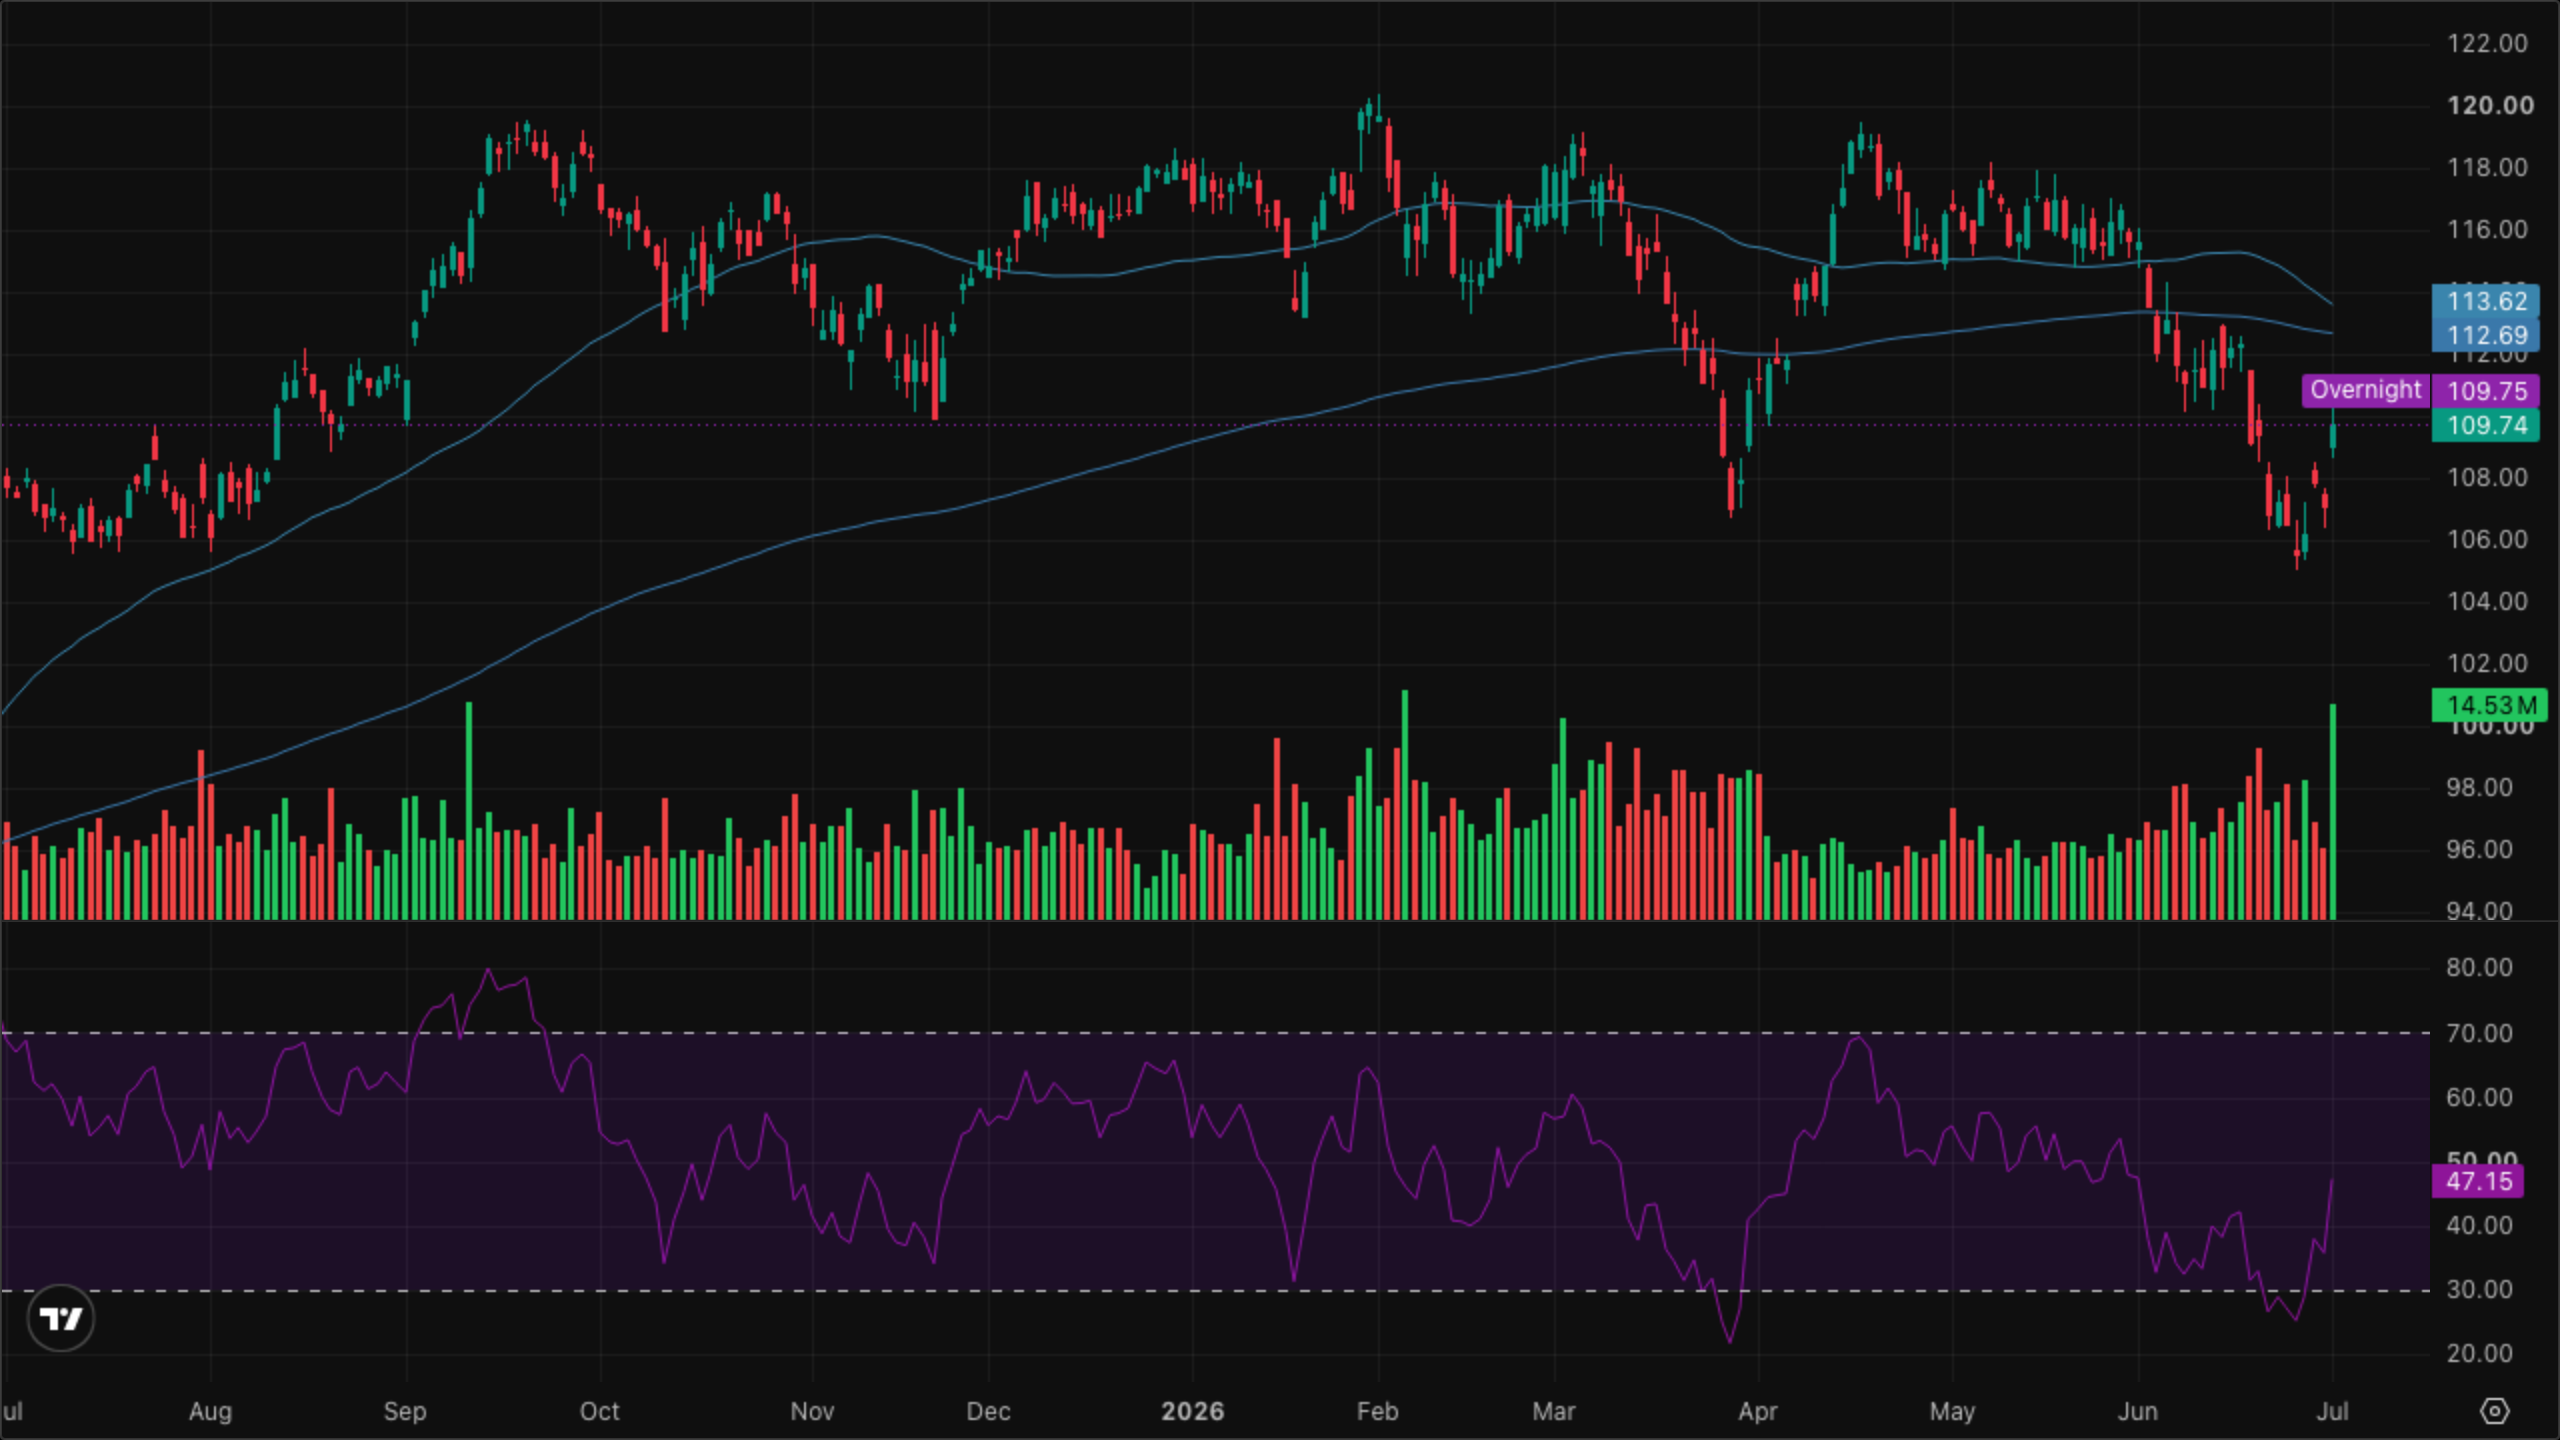This screenshot has height=1440, width=2560.
Task: Click the Apr label on time axis
Action: click(x=1758, y=1411)
